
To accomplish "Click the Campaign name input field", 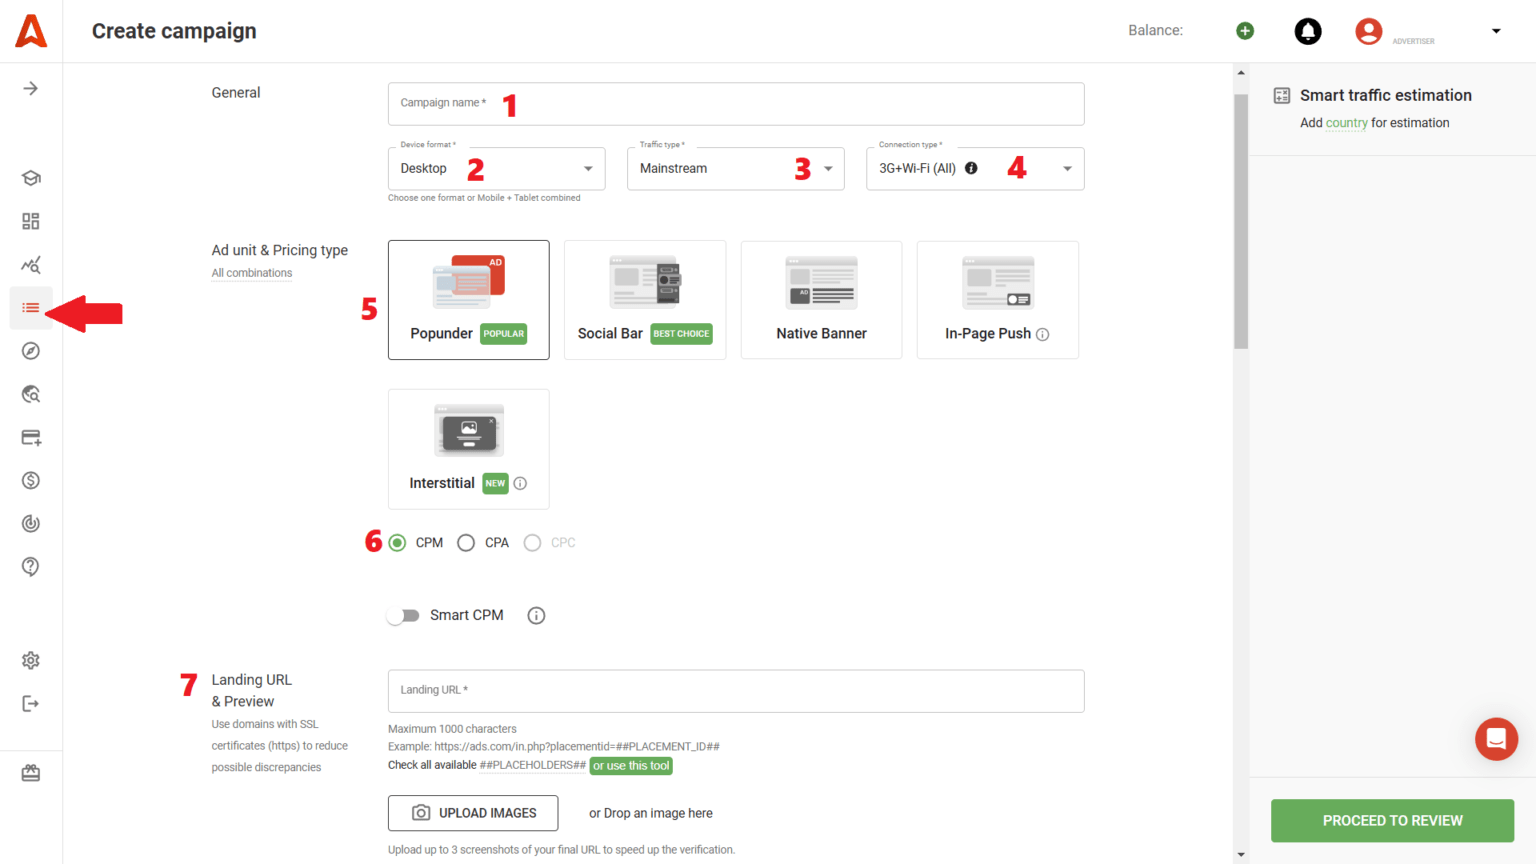I will coord(736,104).
